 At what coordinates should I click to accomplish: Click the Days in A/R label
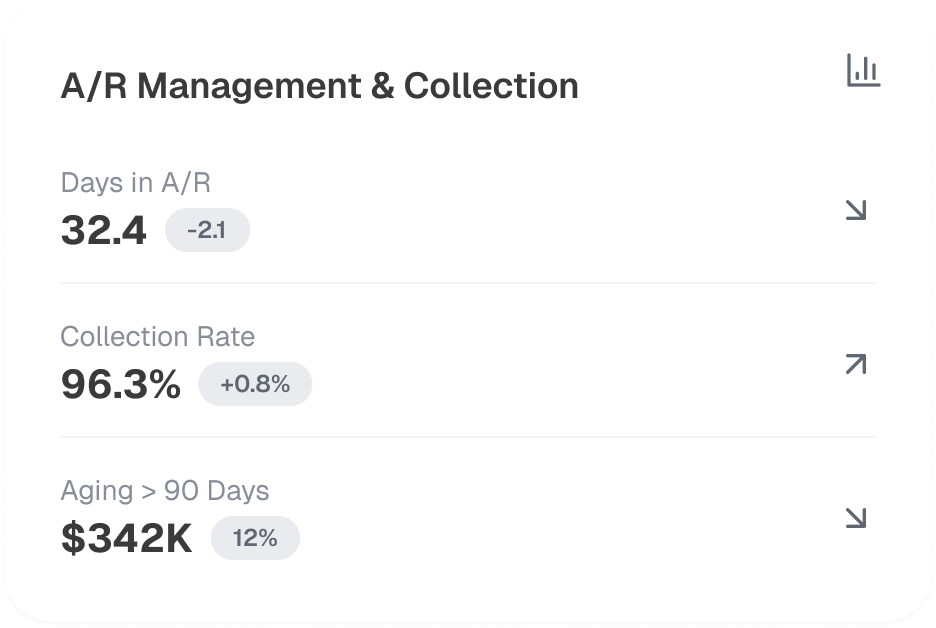tap(135, 183)
